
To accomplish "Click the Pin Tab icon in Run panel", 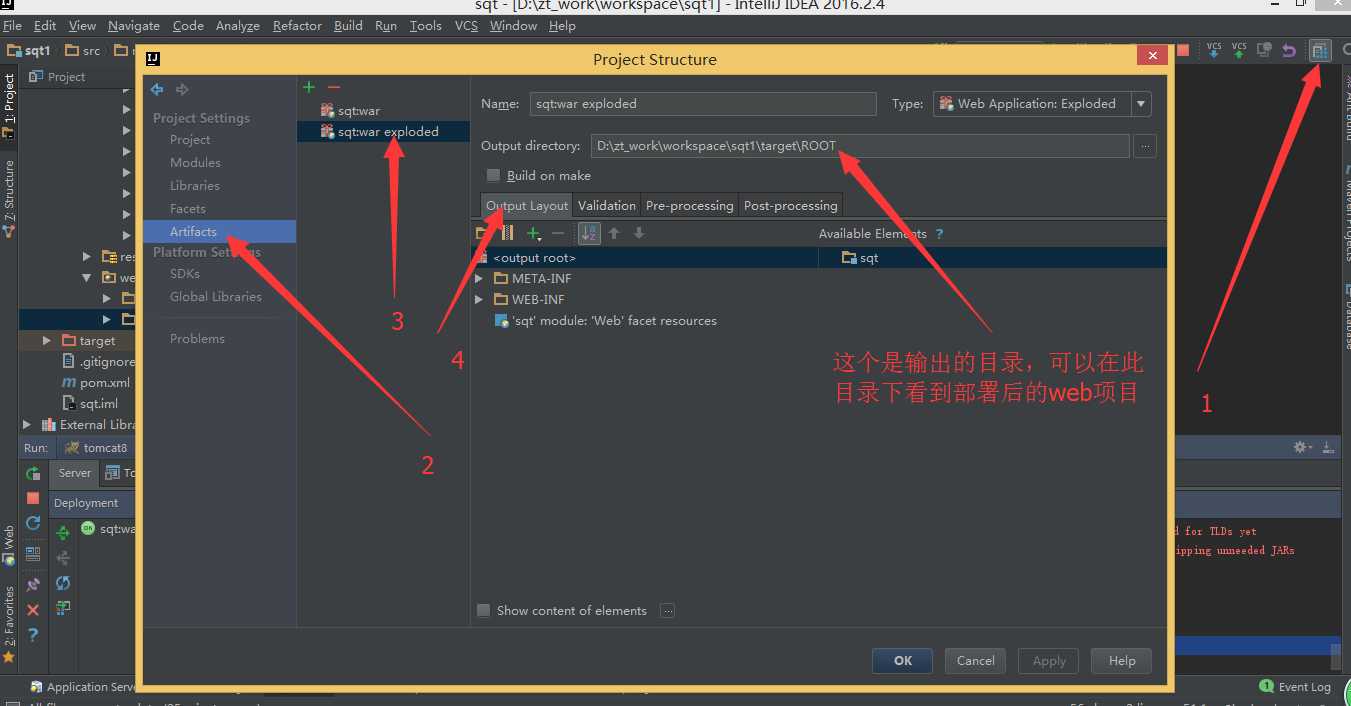I will coord(33,584).
